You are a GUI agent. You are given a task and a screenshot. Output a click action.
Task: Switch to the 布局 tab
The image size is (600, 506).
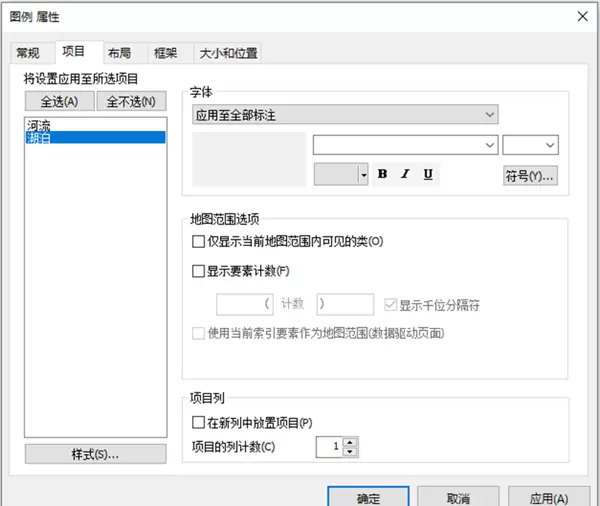tap(119, 53)
